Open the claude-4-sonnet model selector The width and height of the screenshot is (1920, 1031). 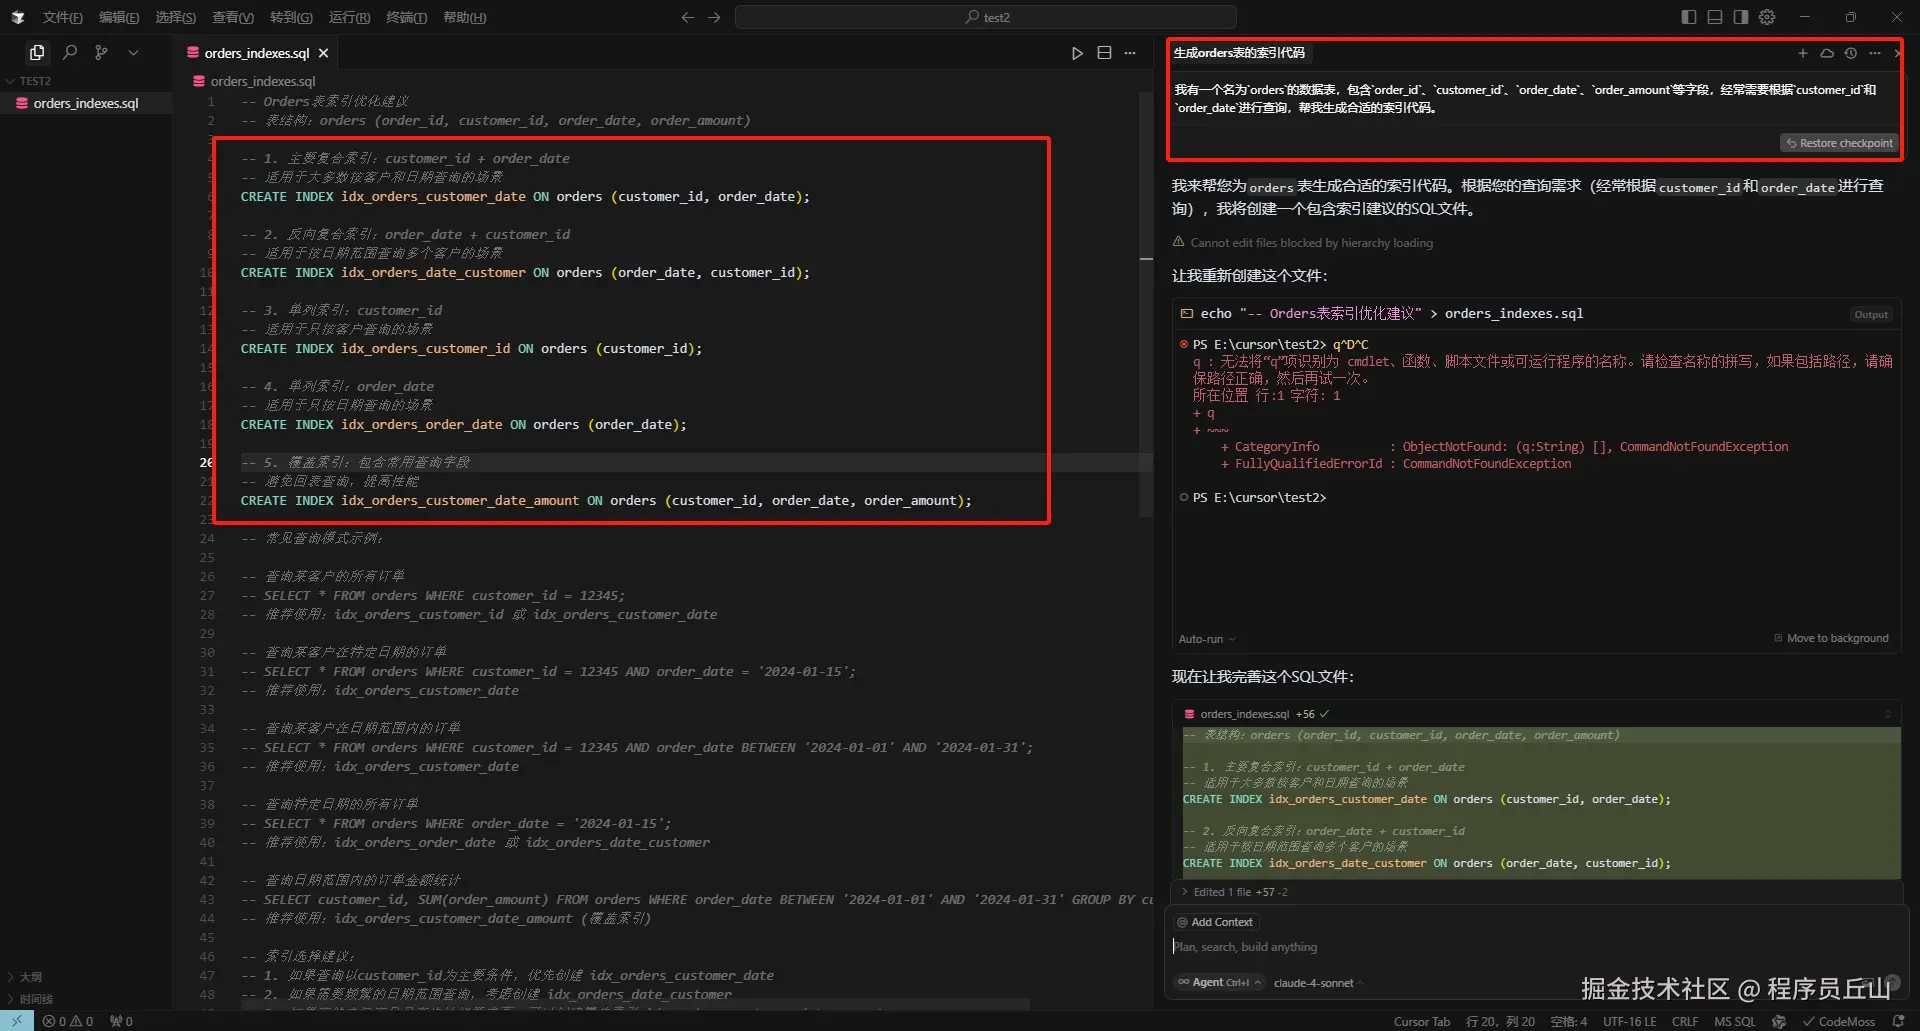tap(1313, 983)
